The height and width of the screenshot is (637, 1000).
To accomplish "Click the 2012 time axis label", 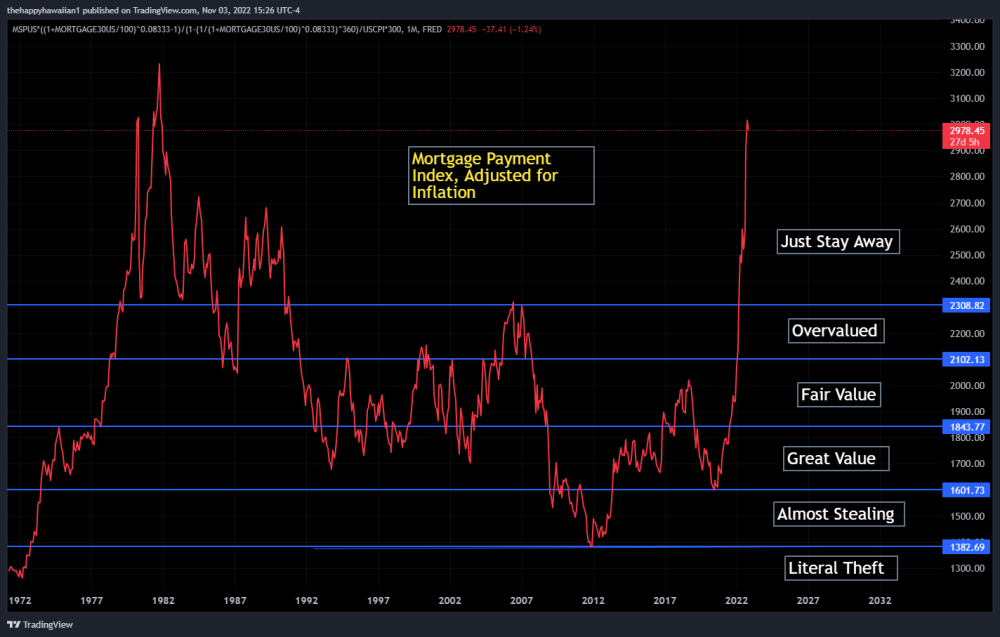I will pos(593,601).
